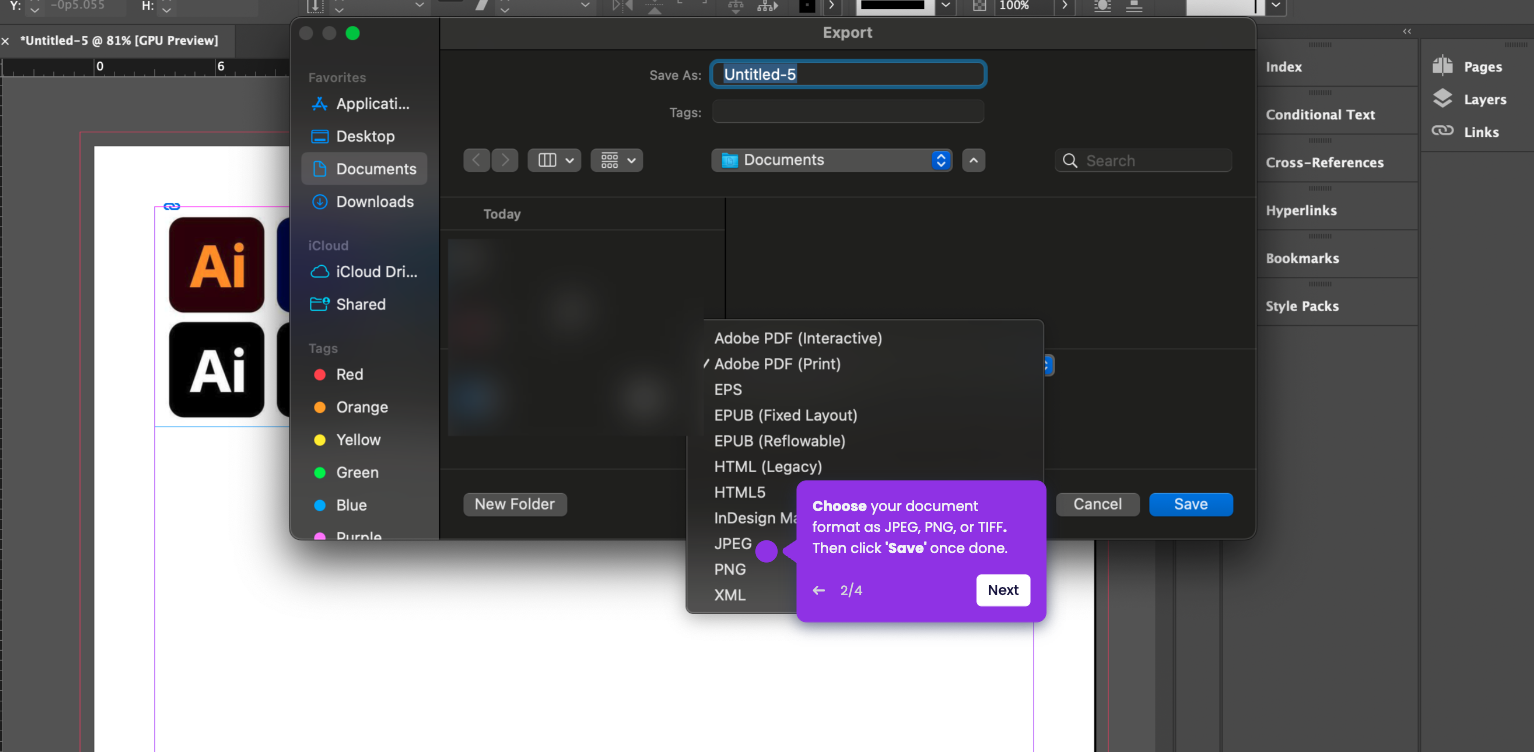Click the link badge above the image frame

pos(172,206)
